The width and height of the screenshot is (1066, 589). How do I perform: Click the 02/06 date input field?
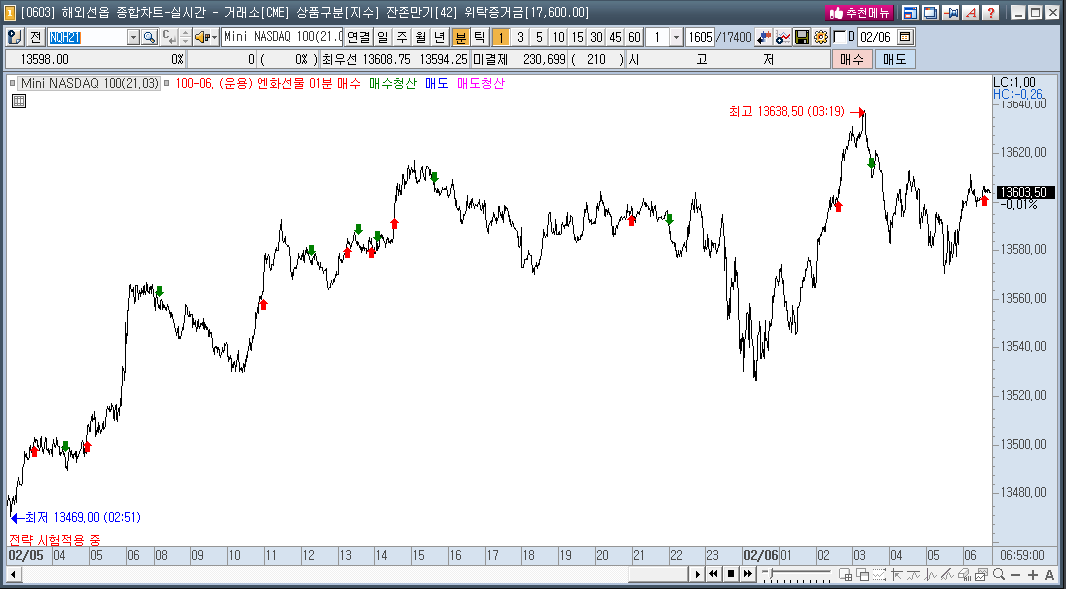tap(876, 37)
